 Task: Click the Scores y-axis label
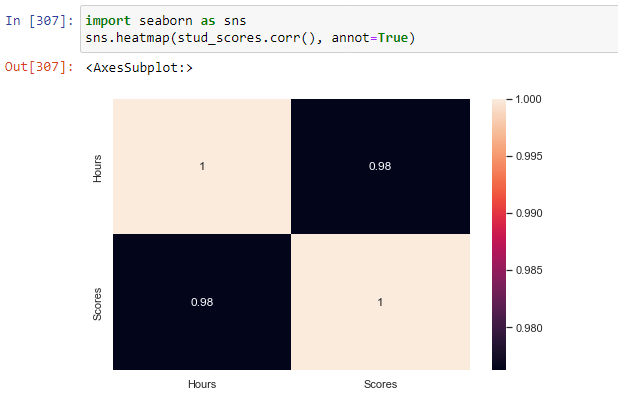tap(97, 304)
